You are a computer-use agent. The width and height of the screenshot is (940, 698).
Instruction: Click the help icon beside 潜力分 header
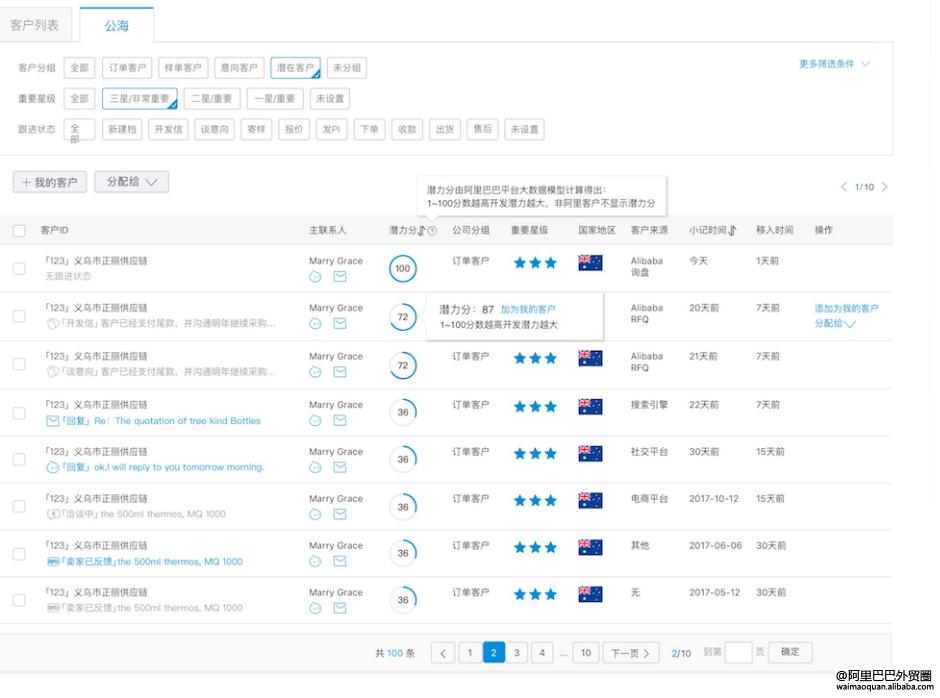(x=432, y=231)
